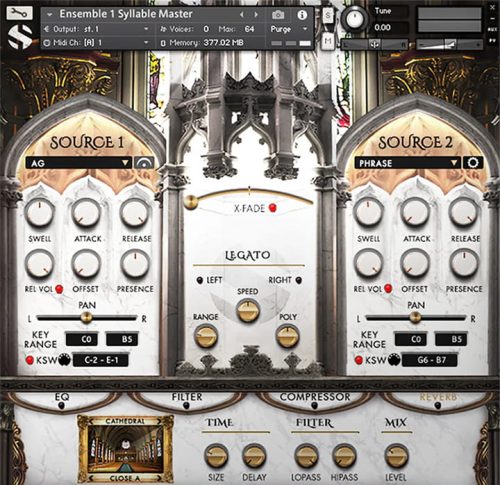Click the camera snapshot icon
Screen dimensions: 500x485
(278, 15)
